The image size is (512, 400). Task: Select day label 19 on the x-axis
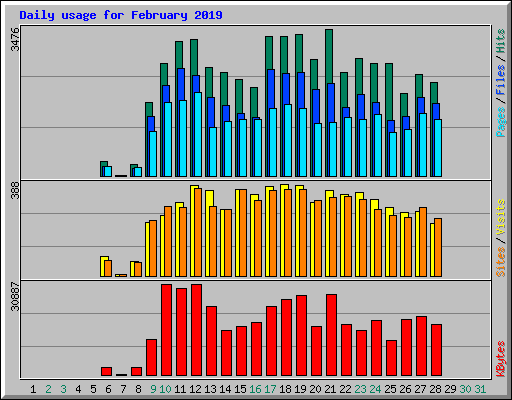(x=300, y=389)
